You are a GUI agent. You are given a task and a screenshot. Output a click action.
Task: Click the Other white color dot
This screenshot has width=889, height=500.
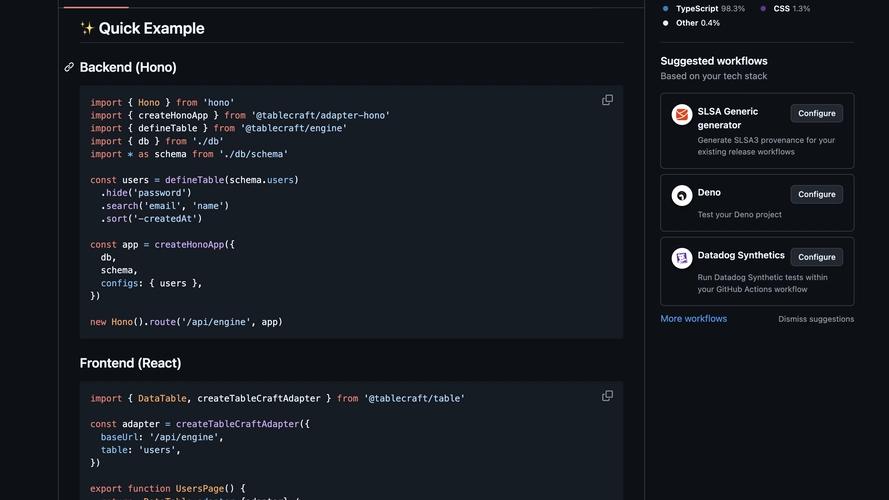click(666, 23)
